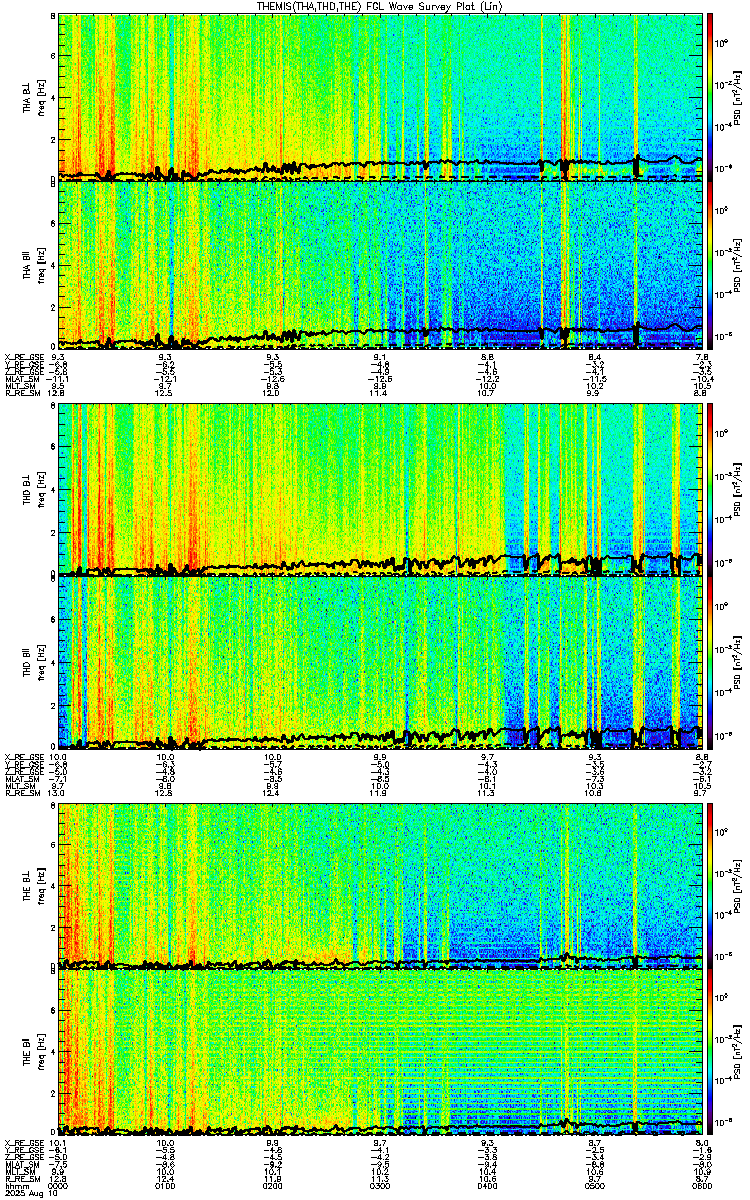The width and height of the screenshot is (750, 1200).
Task: Click the PSD color bar beside THD B-parallel
Action: (710, 660)
